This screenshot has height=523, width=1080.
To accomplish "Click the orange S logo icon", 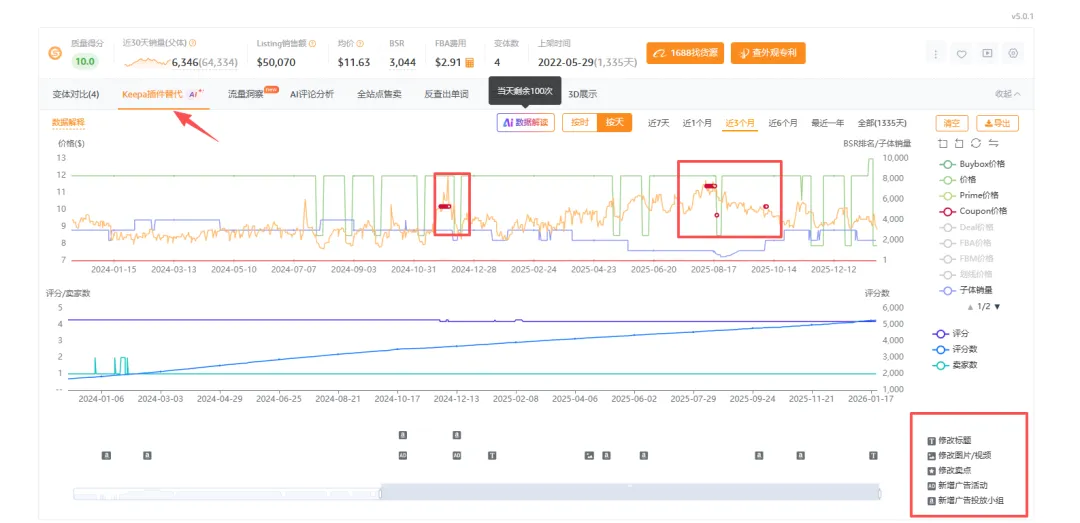I will point(55,54).
